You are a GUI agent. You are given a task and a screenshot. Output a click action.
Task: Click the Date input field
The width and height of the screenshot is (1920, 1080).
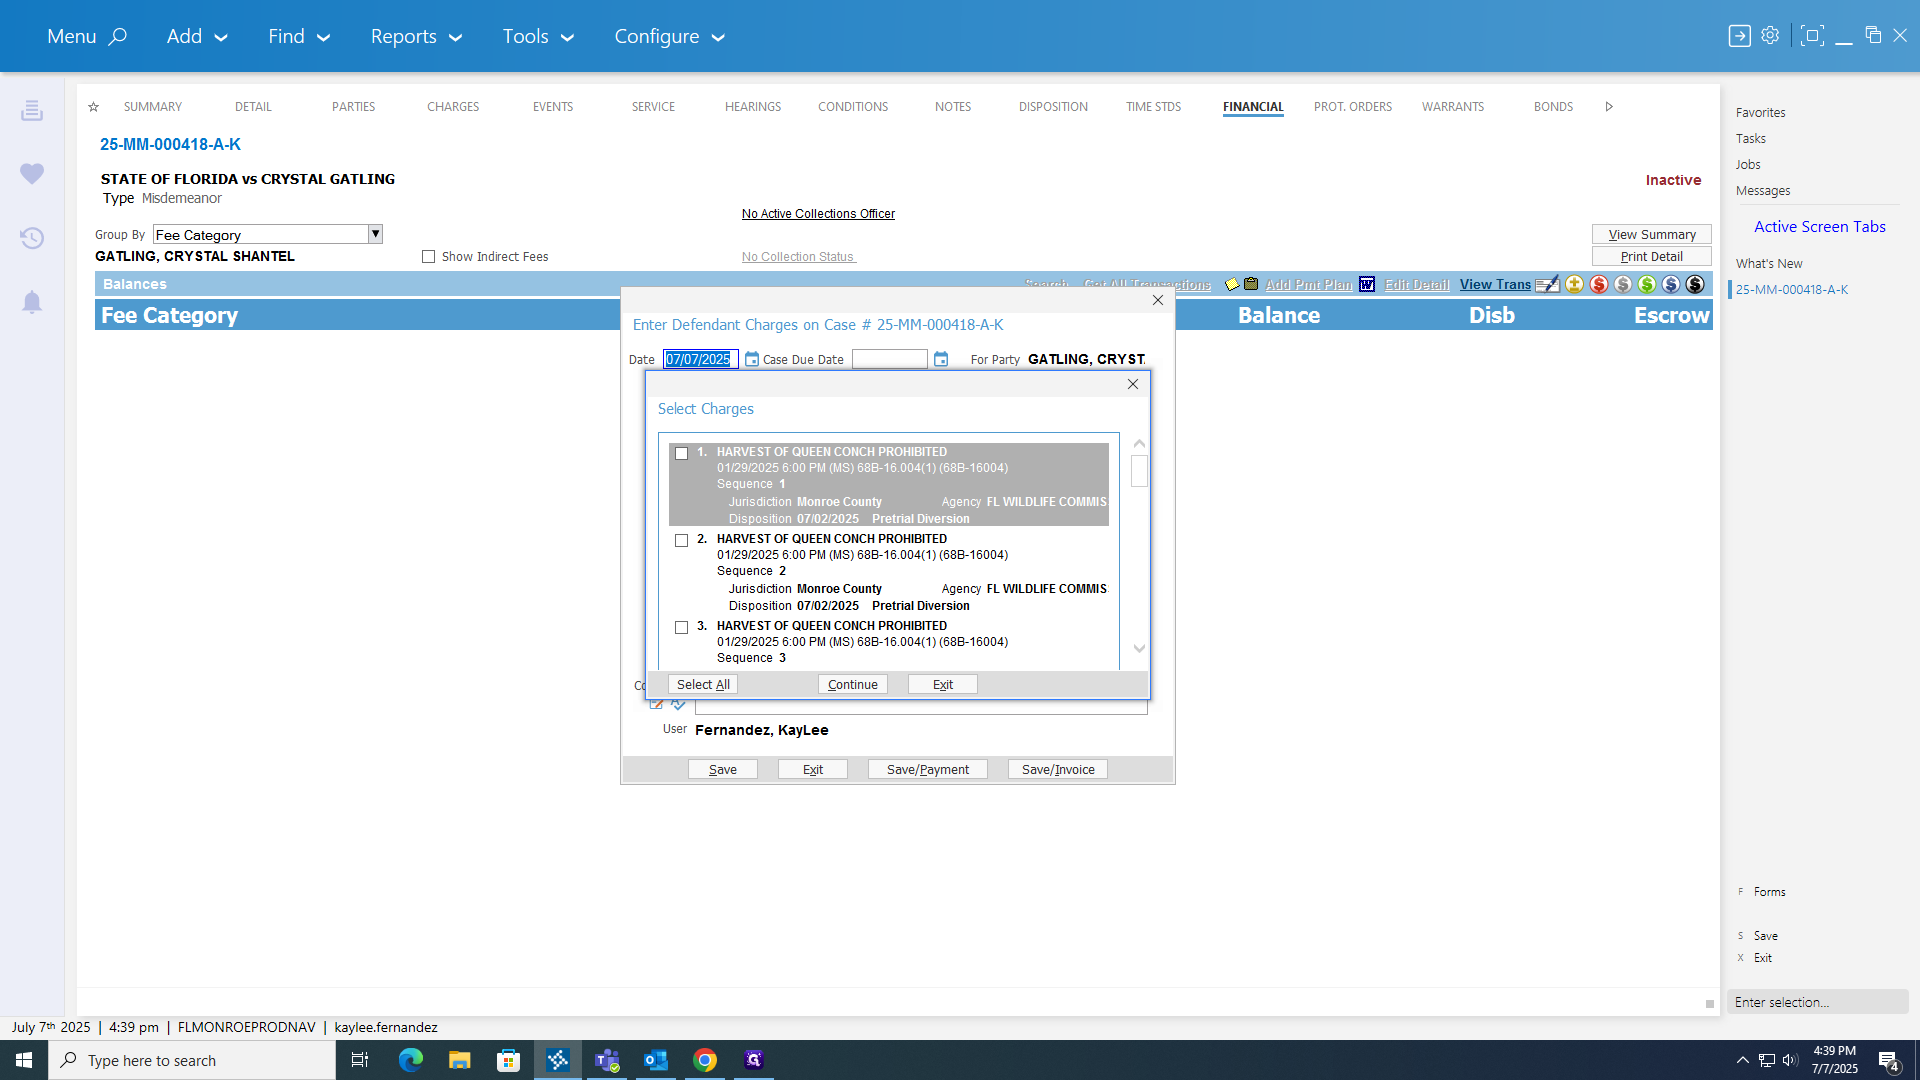point(700,359)
